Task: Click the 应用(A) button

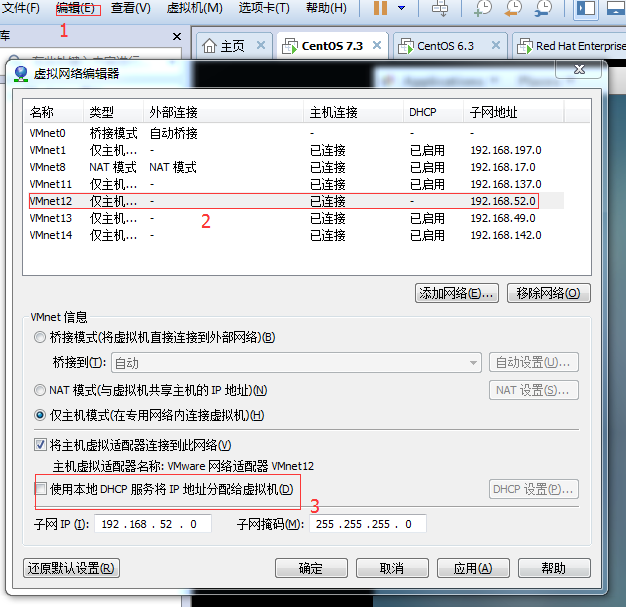Action: (x=473, y=568)
